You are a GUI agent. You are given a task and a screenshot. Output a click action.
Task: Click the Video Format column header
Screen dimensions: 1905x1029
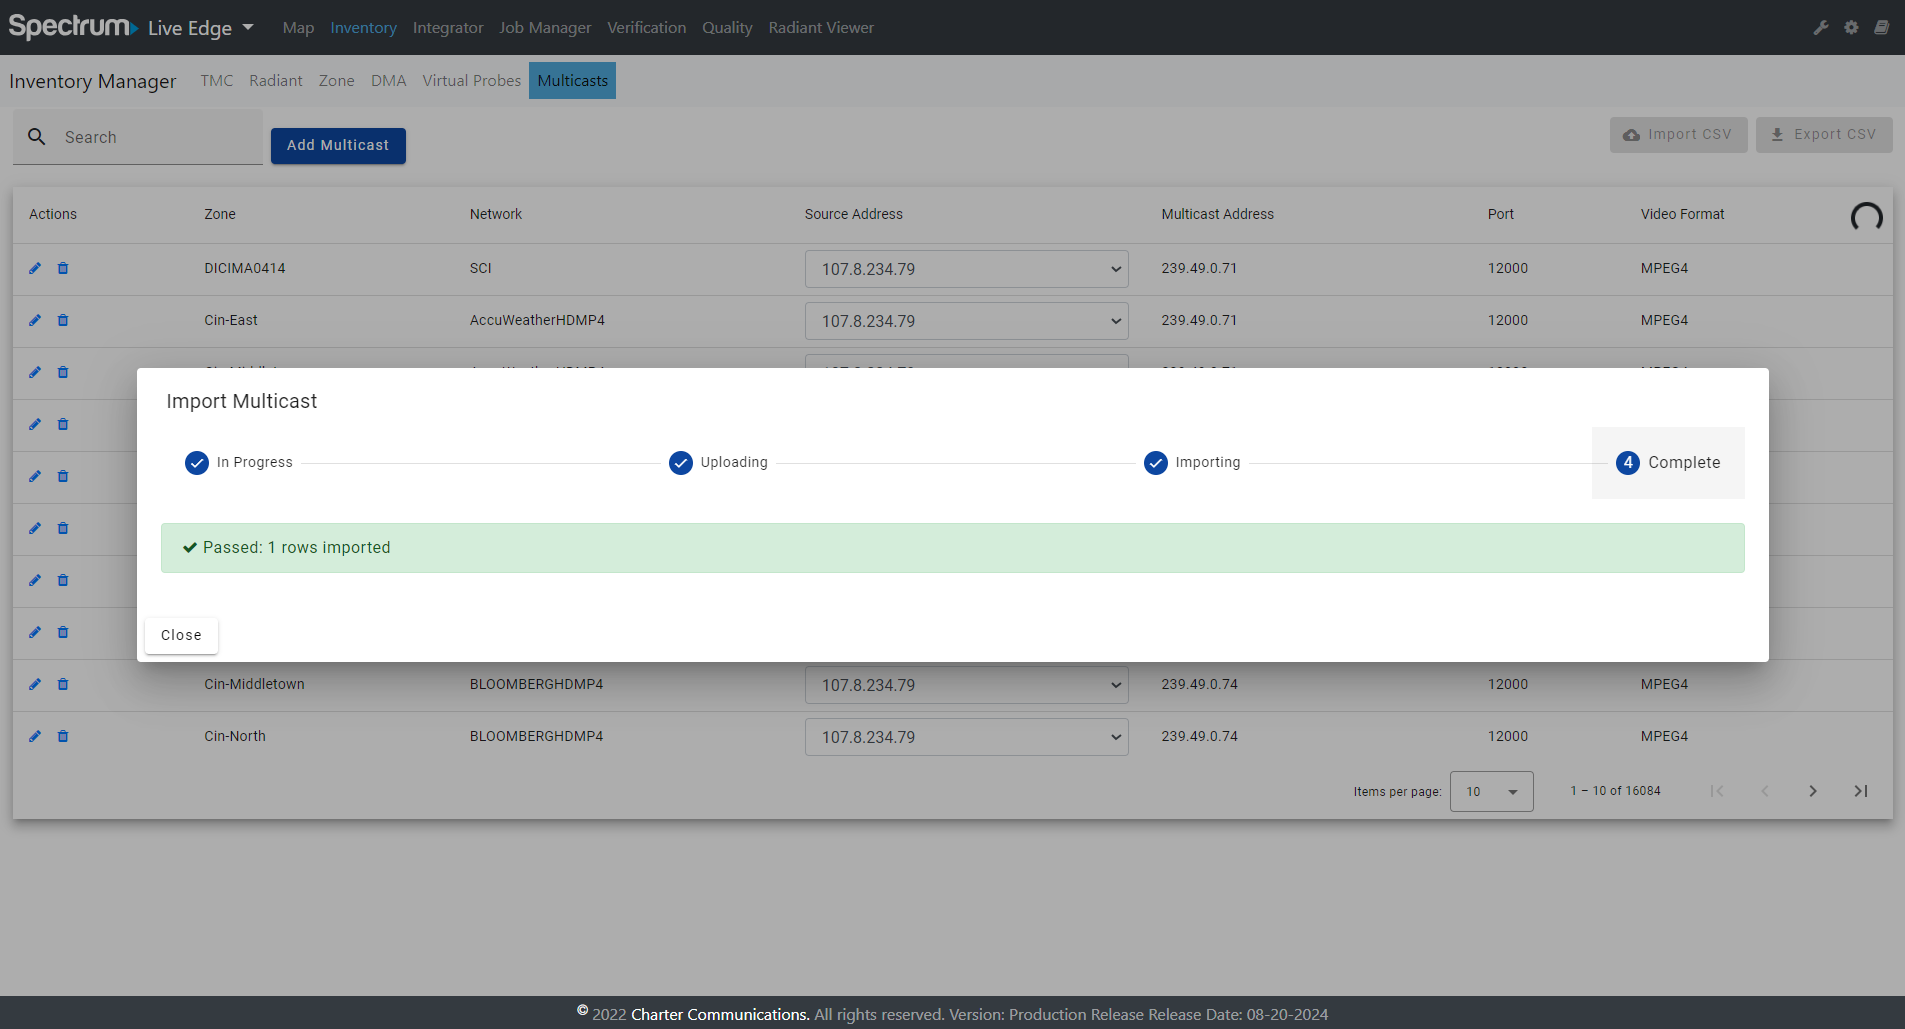1683,214
